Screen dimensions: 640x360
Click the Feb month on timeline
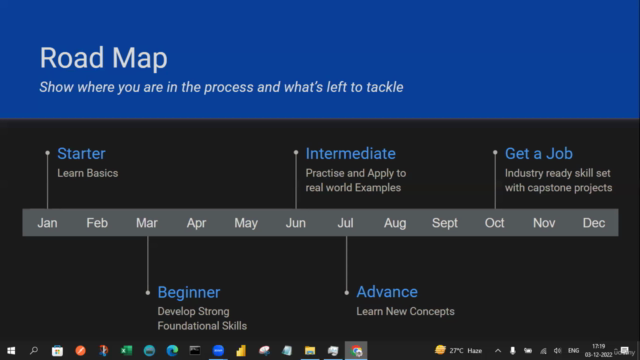(97, 223)
